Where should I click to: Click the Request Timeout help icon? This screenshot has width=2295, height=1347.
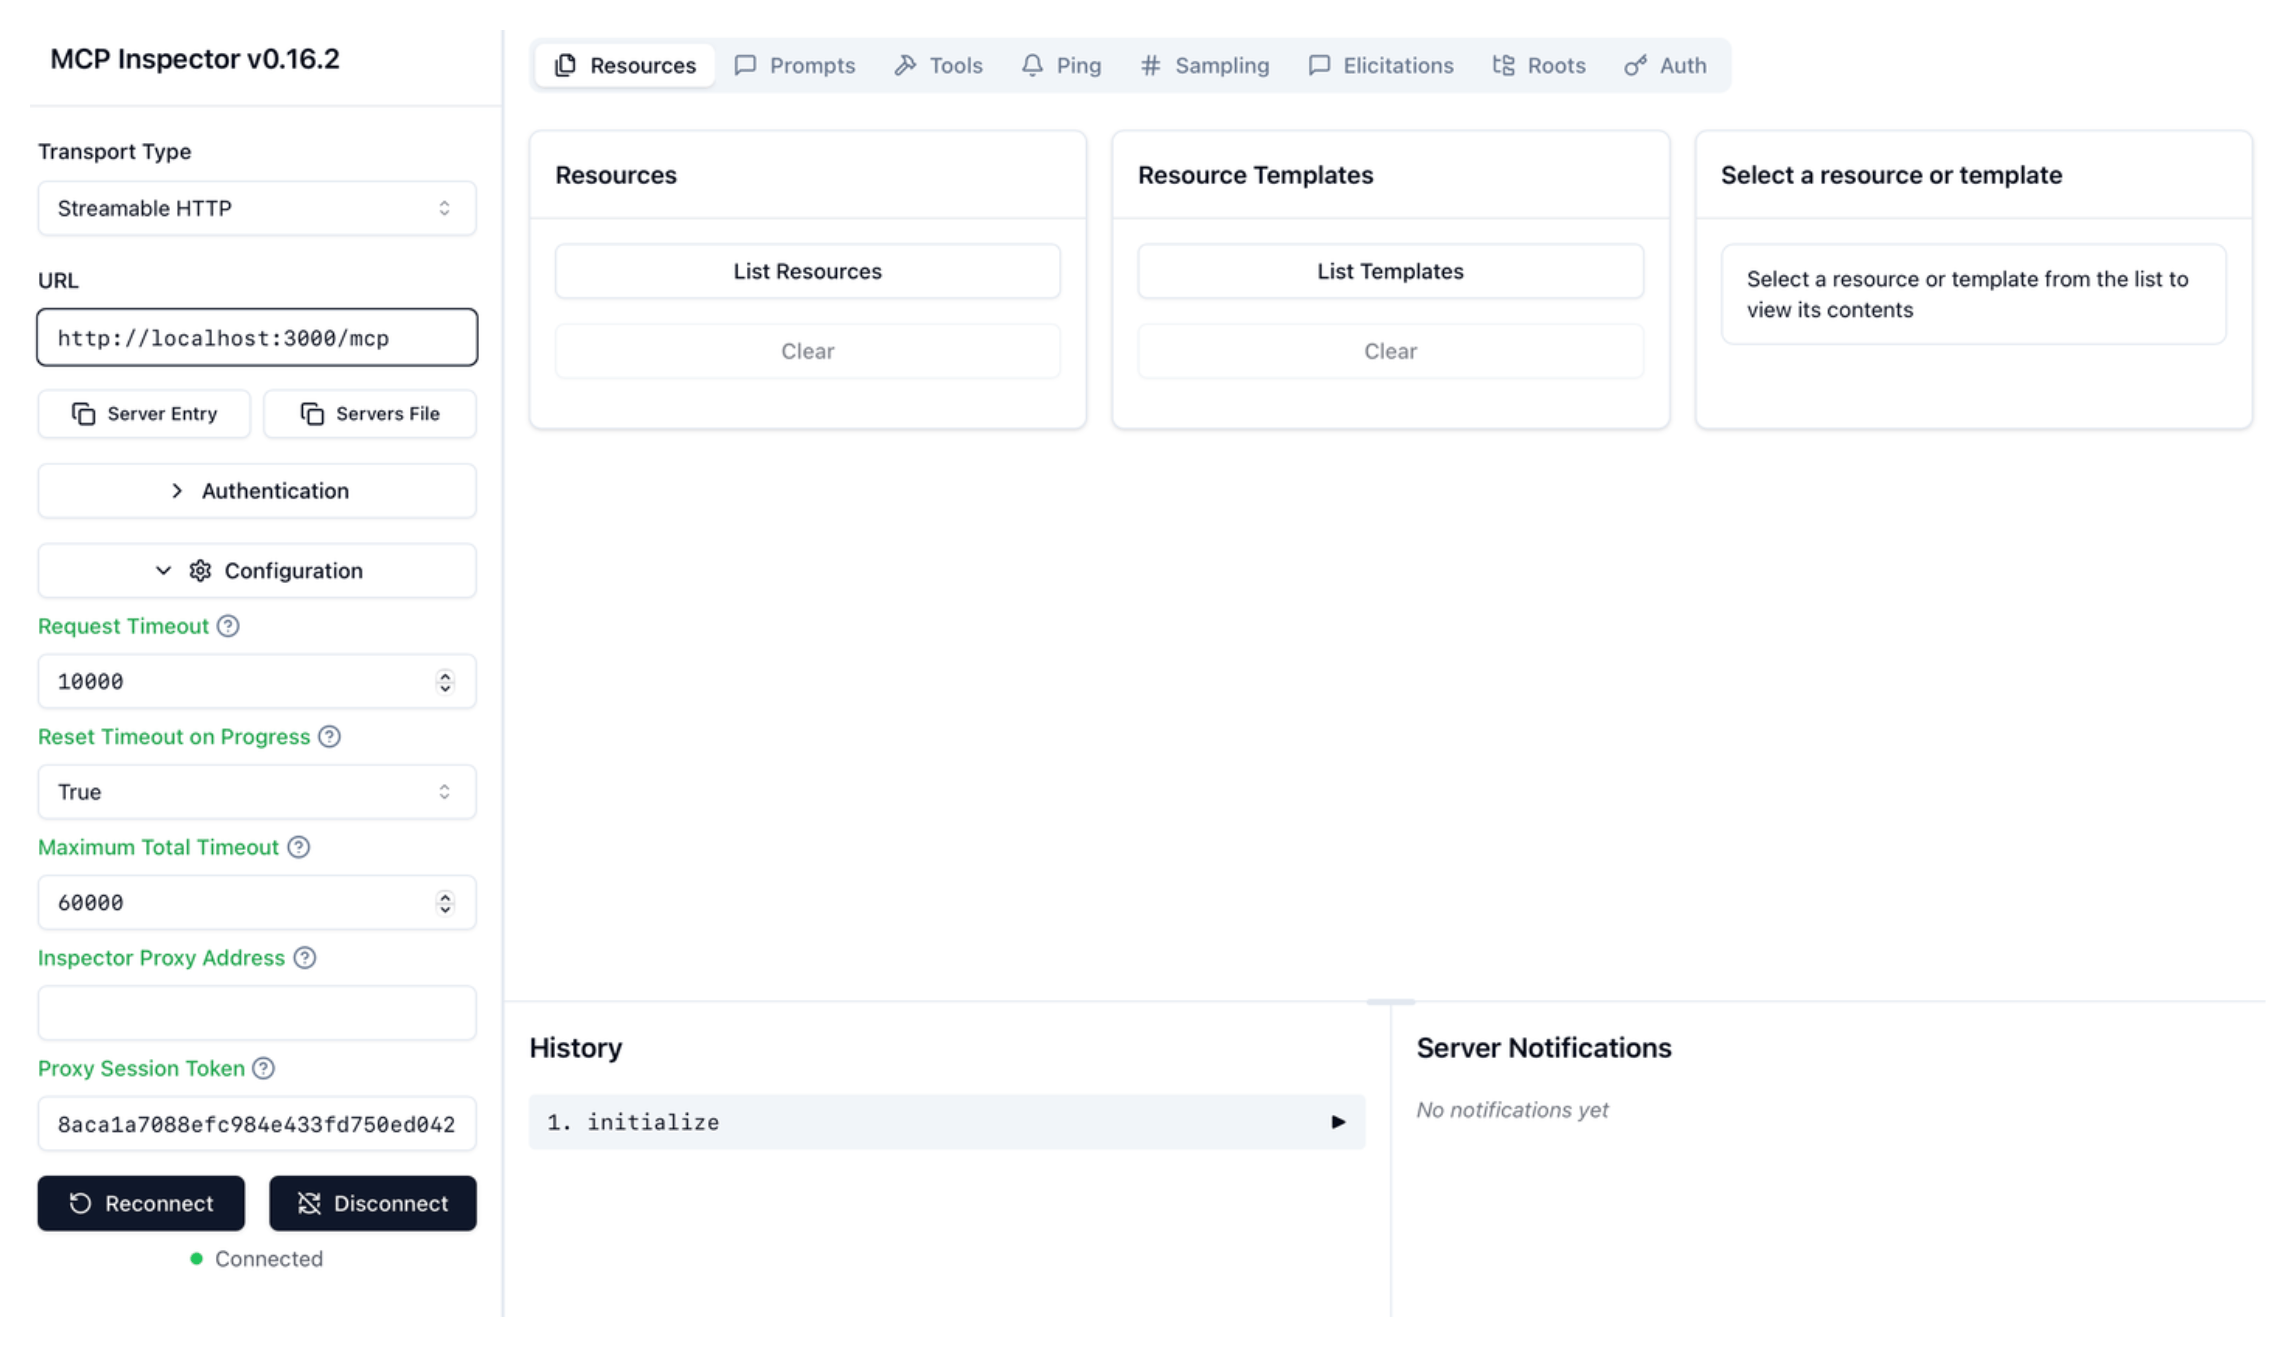coord(228,626)
